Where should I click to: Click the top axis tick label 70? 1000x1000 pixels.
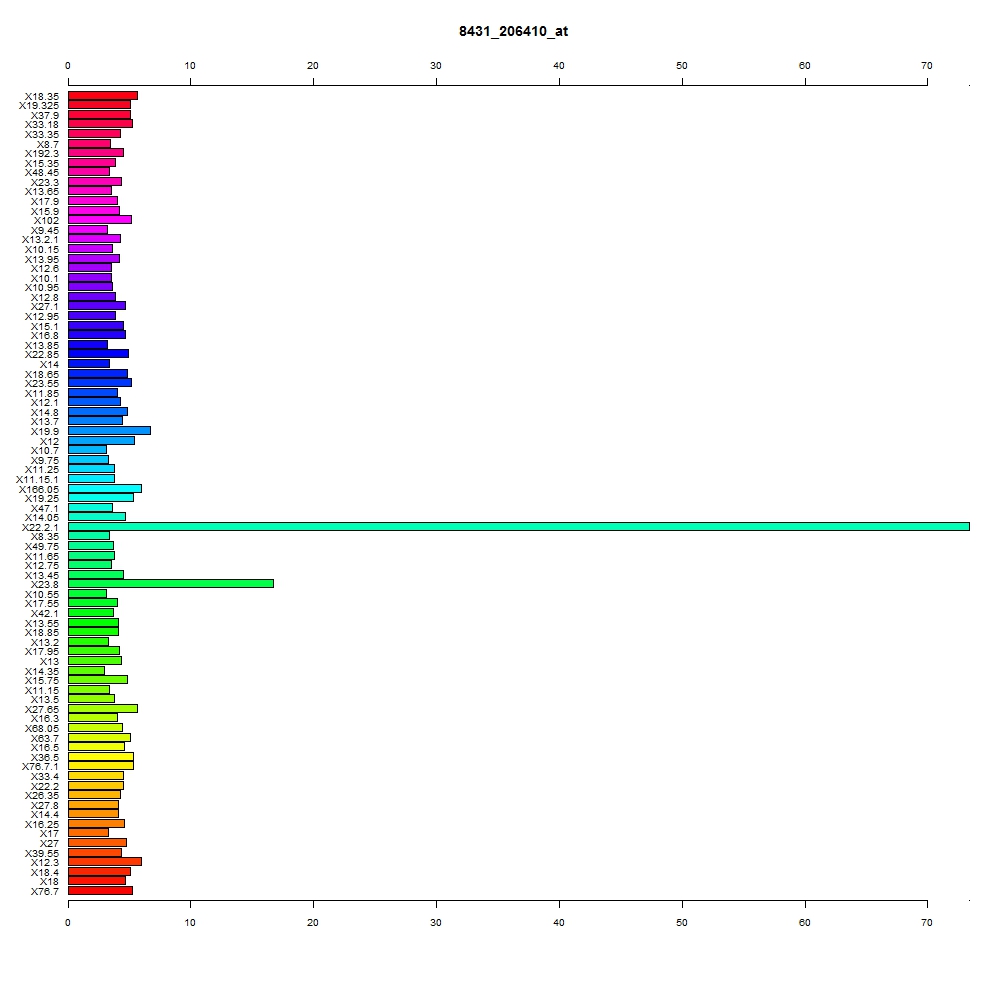coord(927,66)
